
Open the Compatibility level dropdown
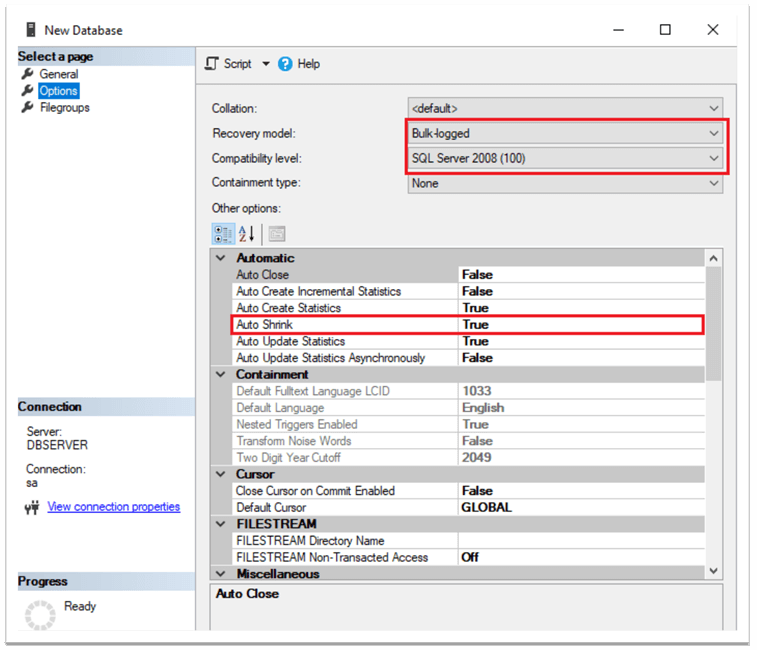tap(565, 158)
